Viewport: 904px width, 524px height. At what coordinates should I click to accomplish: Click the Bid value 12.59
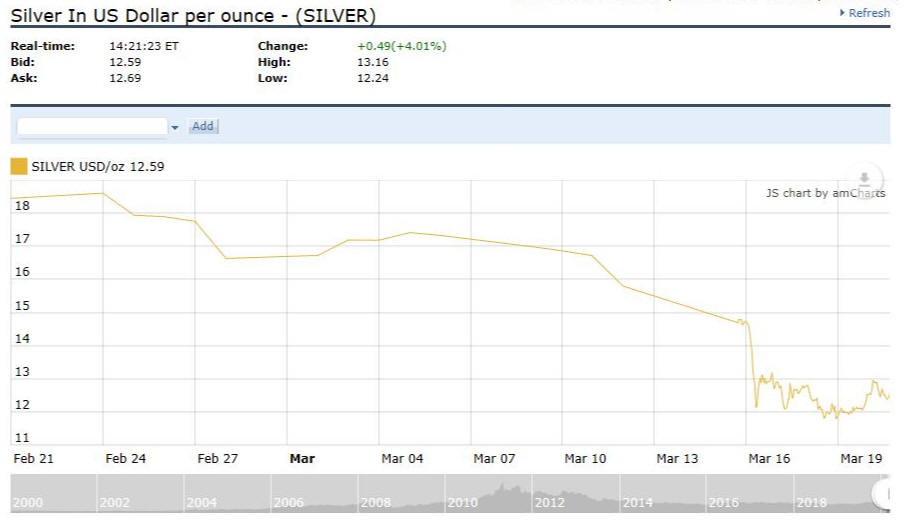point(125,62)
